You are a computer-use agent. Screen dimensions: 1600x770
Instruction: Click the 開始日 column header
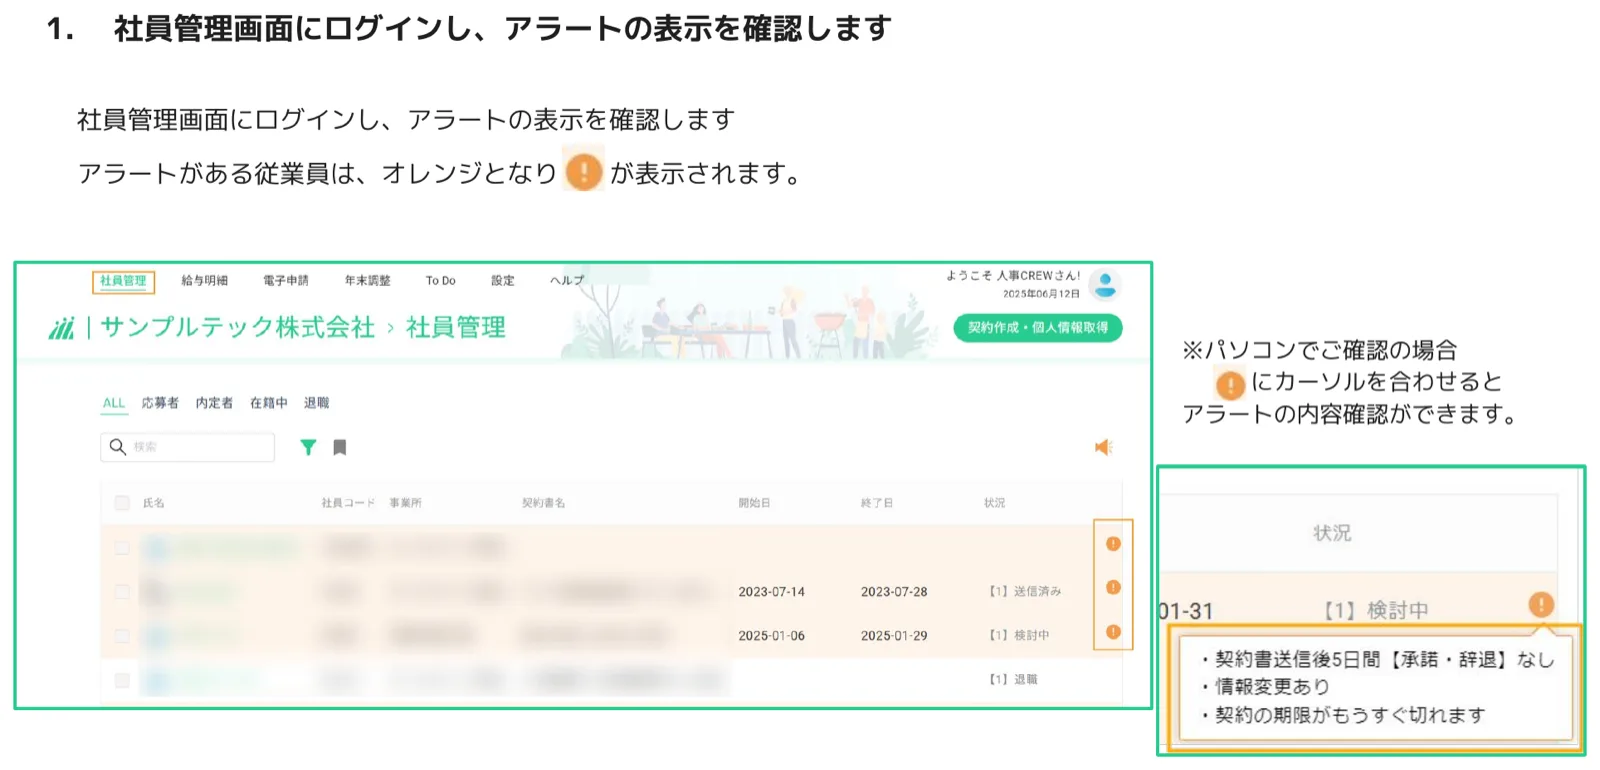point(754,503)
